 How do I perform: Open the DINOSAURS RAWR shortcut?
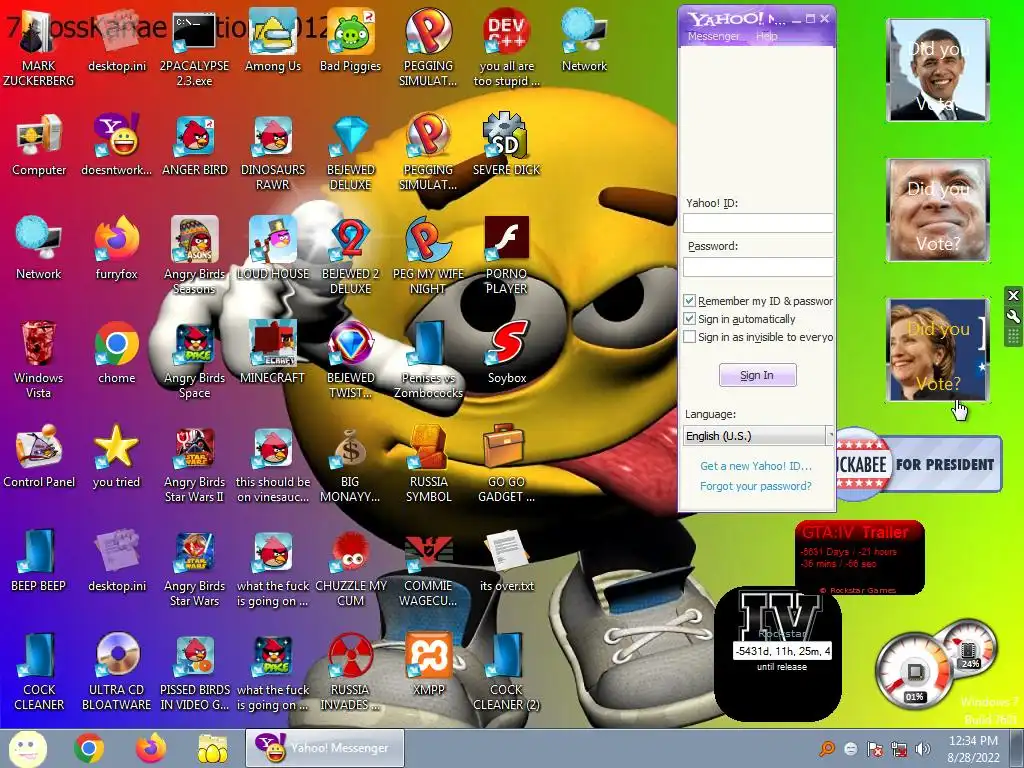click(272, 153)
